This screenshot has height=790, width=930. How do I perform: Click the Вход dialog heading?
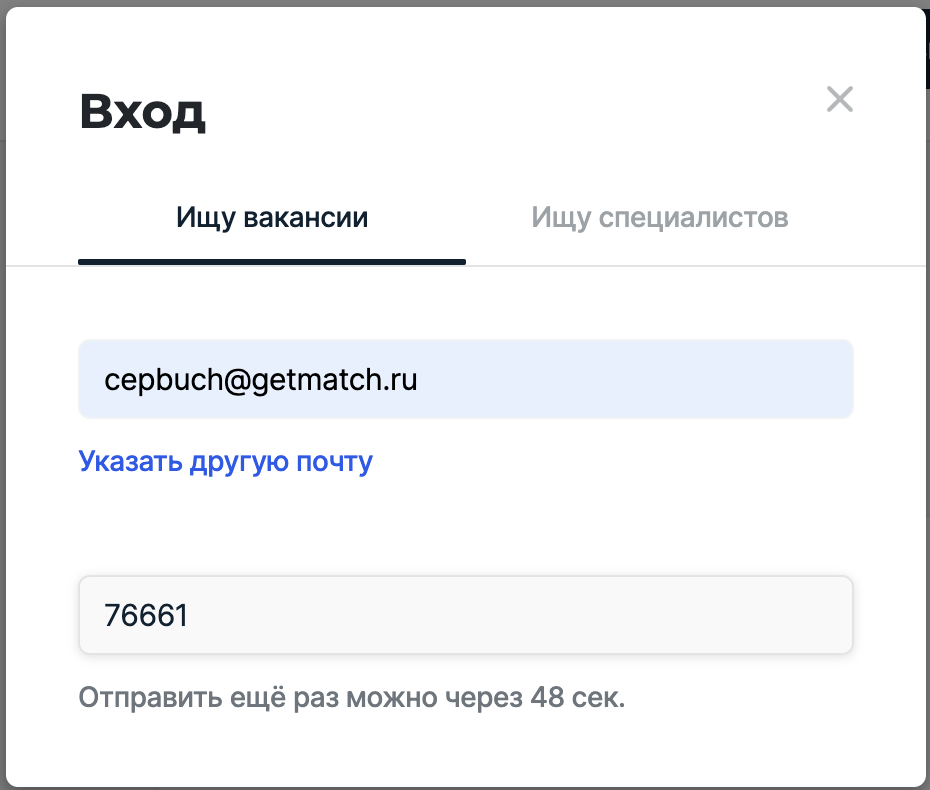coord(142,113)
